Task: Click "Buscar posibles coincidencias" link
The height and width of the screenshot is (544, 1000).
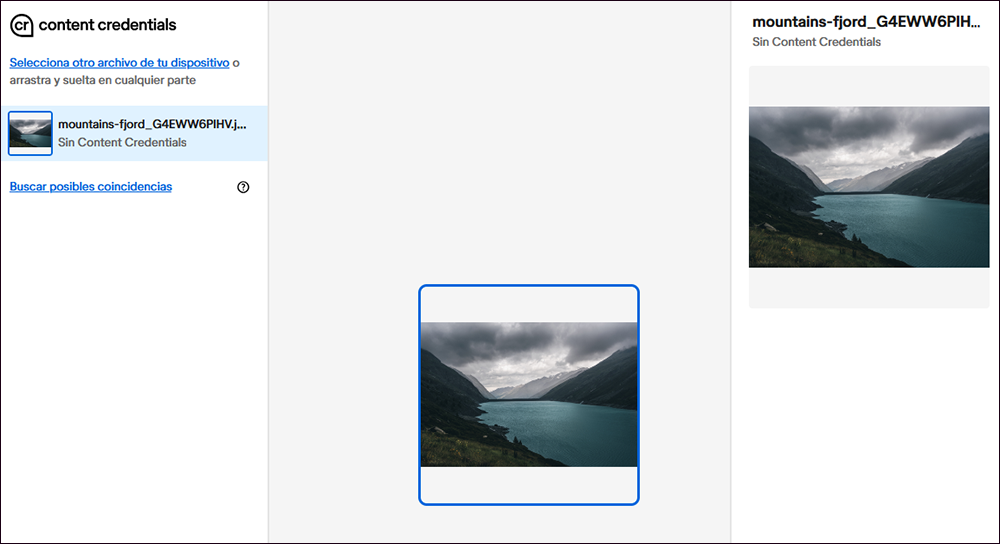Action: click(90, 187)
